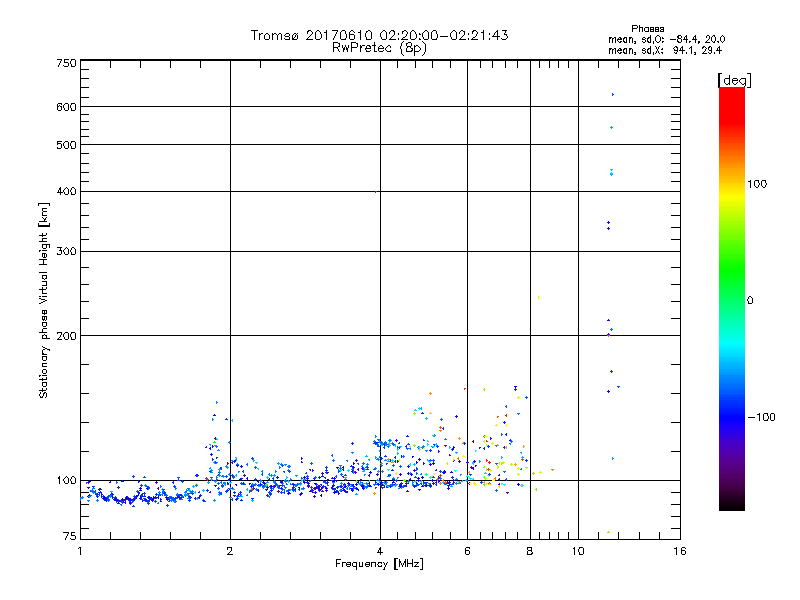Click the y-axis '600' label
Image resolution: width=800 pixels, height=600 pixels.
(x=66, y=107)
